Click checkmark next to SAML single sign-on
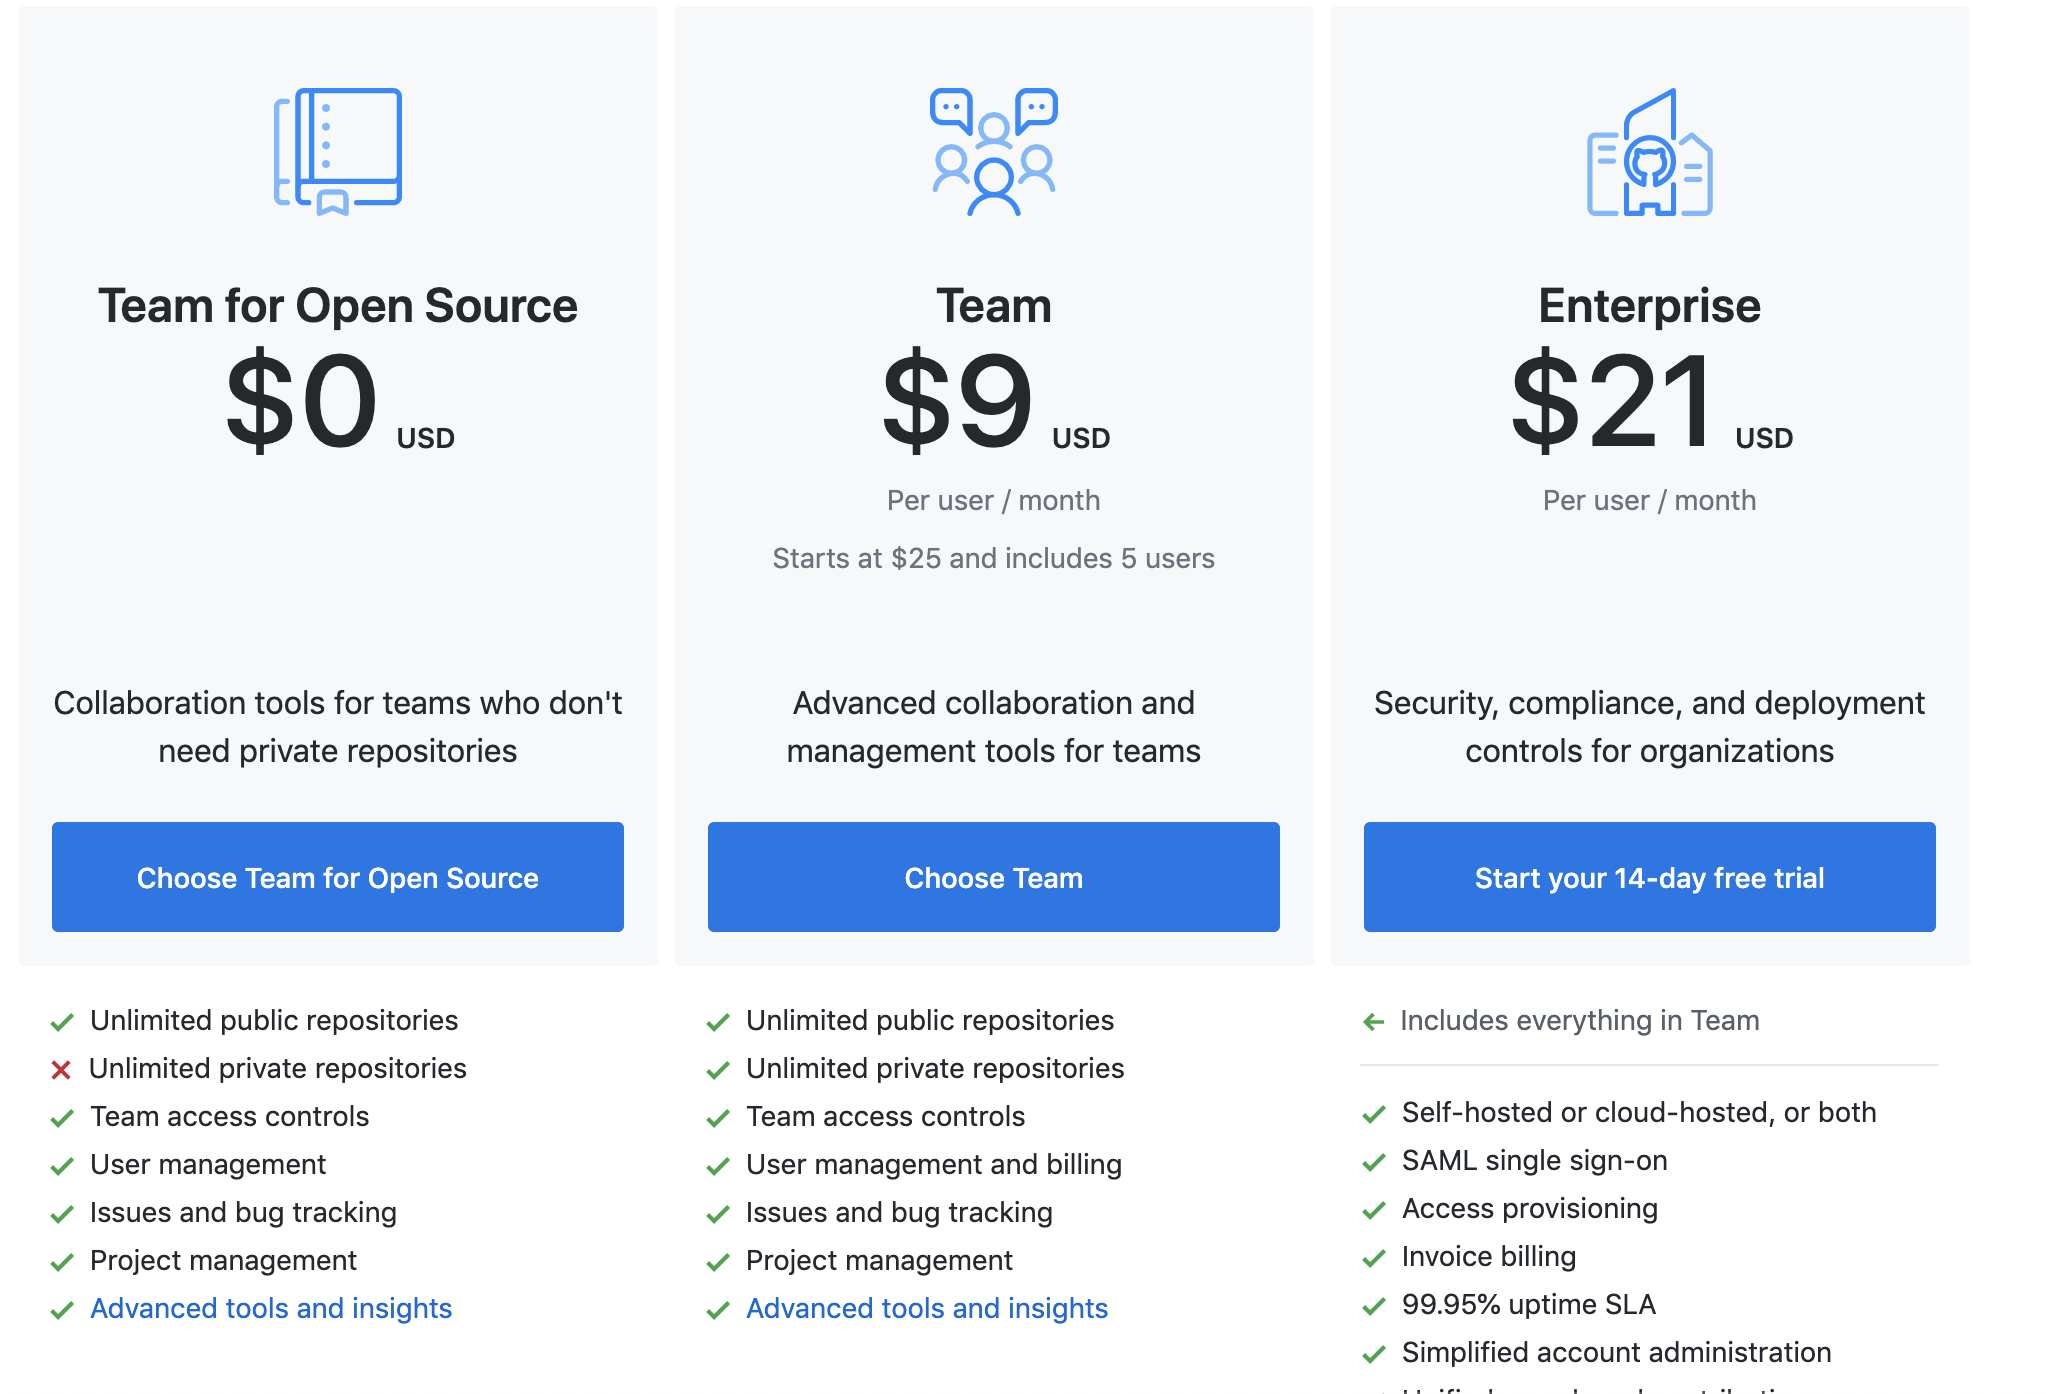 [x=1374, y=1162]
